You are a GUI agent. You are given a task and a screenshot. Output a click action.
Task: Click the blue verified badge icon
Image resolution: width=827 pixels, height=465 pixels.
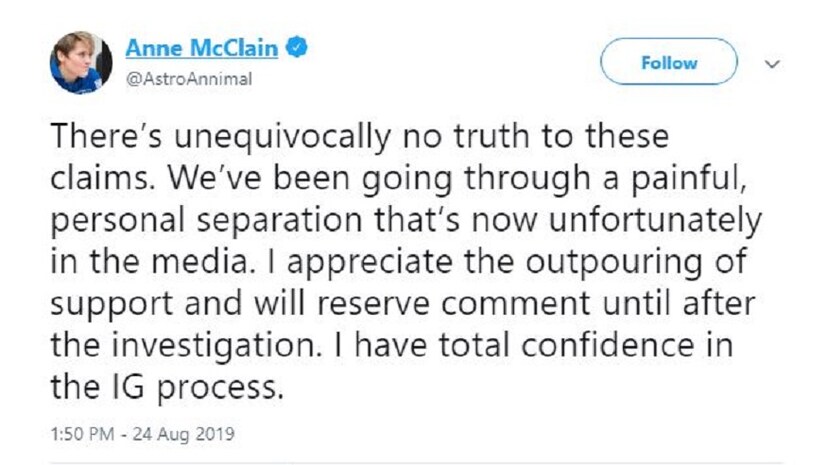coord(299,47)
